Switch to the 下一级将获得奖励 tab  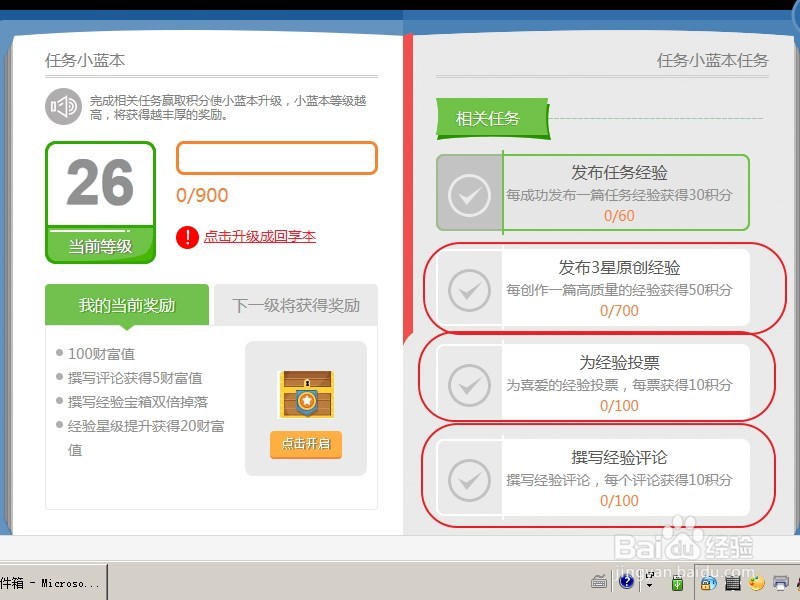click(295, 305)
